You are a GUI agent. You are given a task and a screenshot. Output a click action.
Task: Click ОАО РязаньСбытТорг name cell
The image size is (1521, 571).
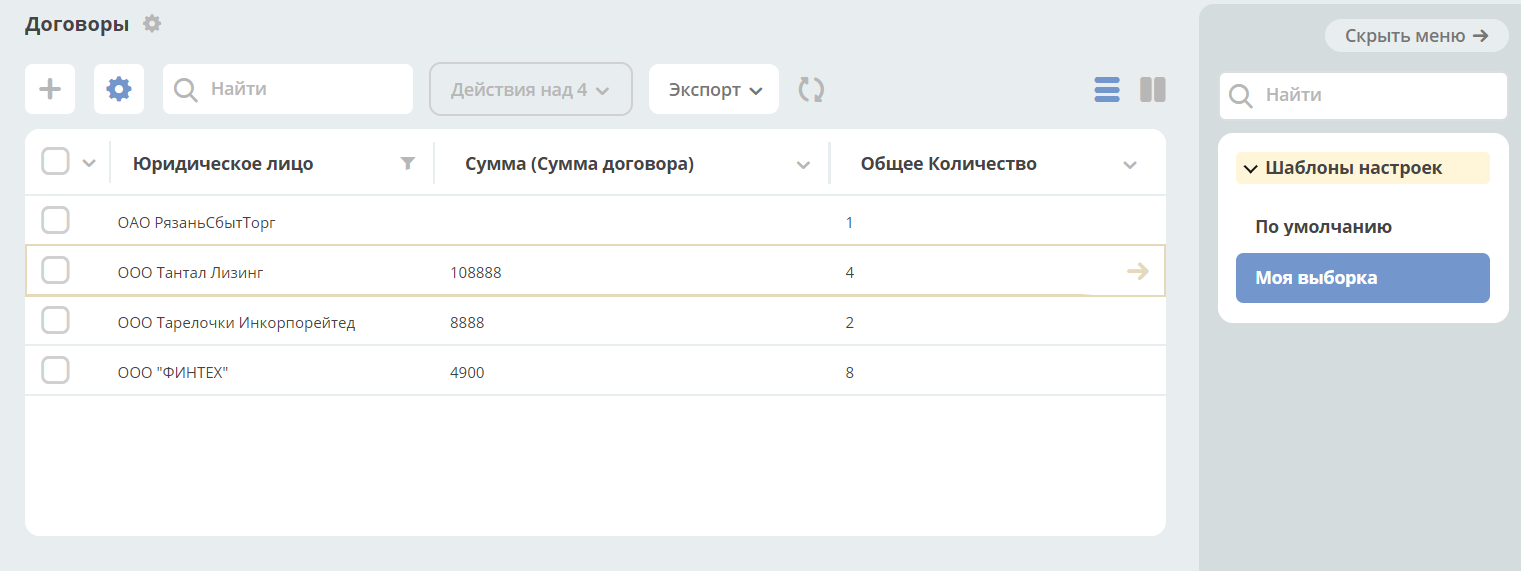[x=197, y=222]
